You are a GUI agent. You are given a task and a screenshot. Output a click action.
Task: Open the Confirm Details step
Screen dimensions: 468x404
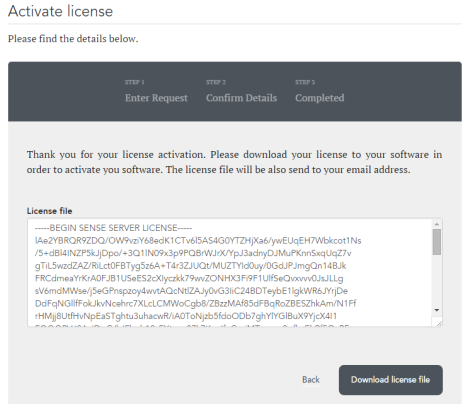[x=241, y=98]
